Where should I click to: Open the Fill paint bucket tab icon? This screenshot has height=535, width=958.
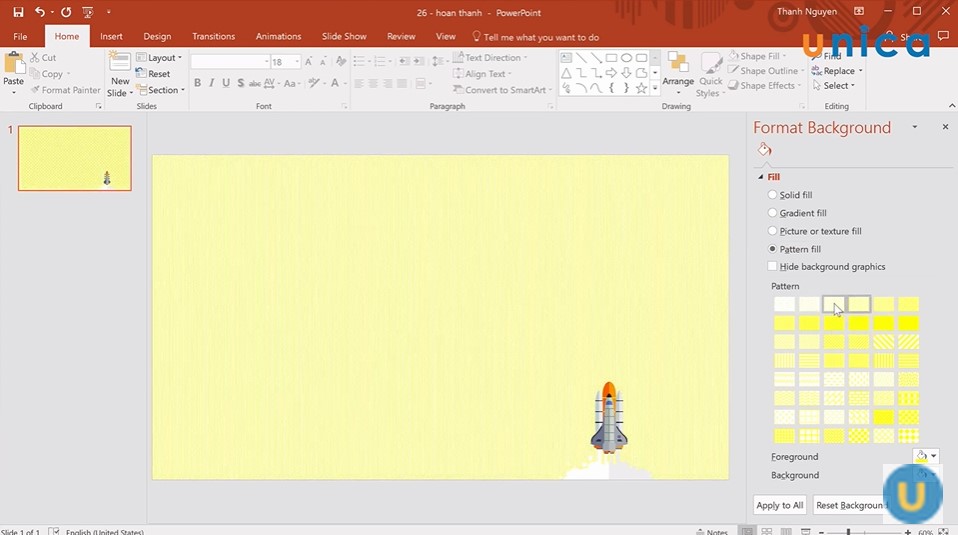coord(765,150)
